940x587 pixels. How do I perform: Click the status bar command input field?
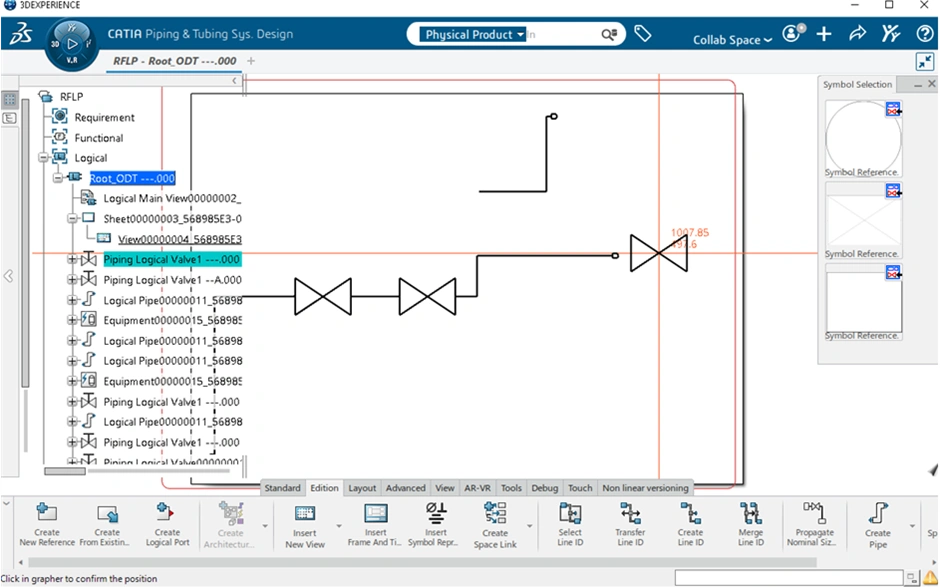pyautogui.click(x=789, y=578)
